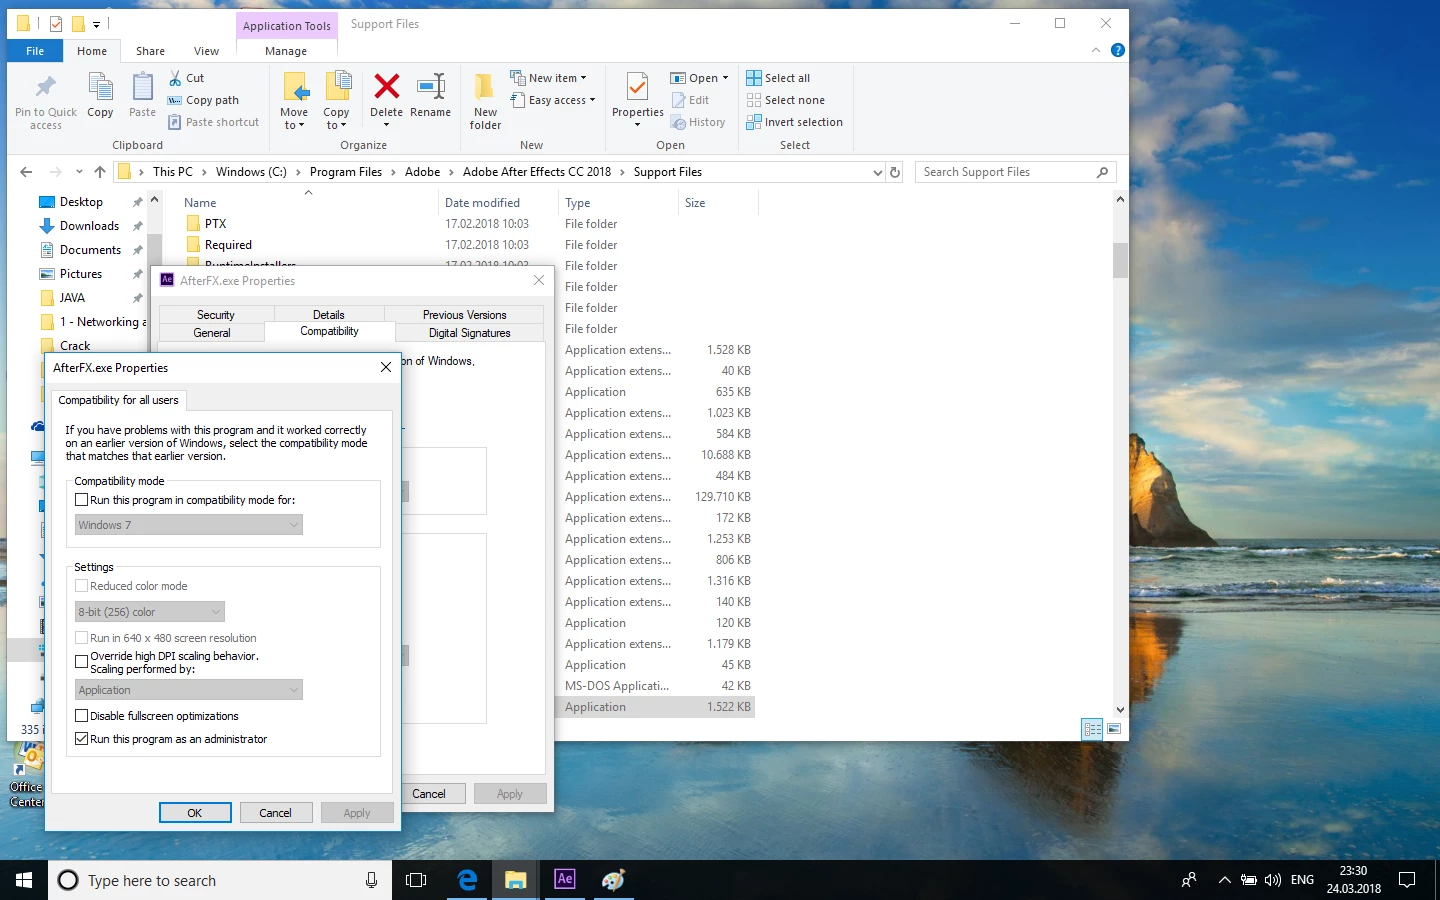The image size is (1440, 900).
Task: Switch to the Share ribbon tab
Action: click(x=150, y=51)
